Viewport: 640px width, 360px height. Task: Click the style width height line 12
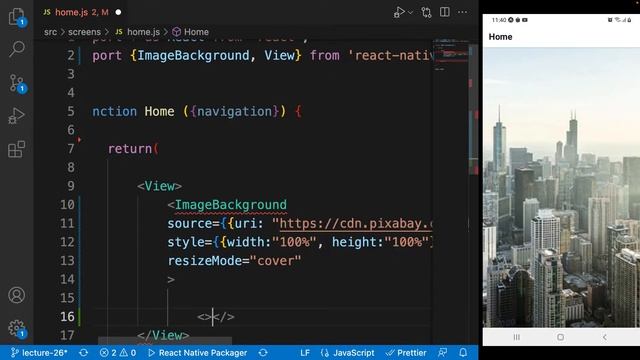click(x=300, y=242)
